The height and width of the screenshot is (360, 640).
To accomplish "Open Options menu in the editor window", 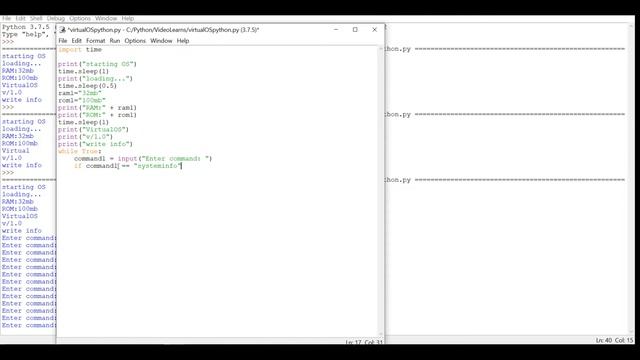I will 135,41.
